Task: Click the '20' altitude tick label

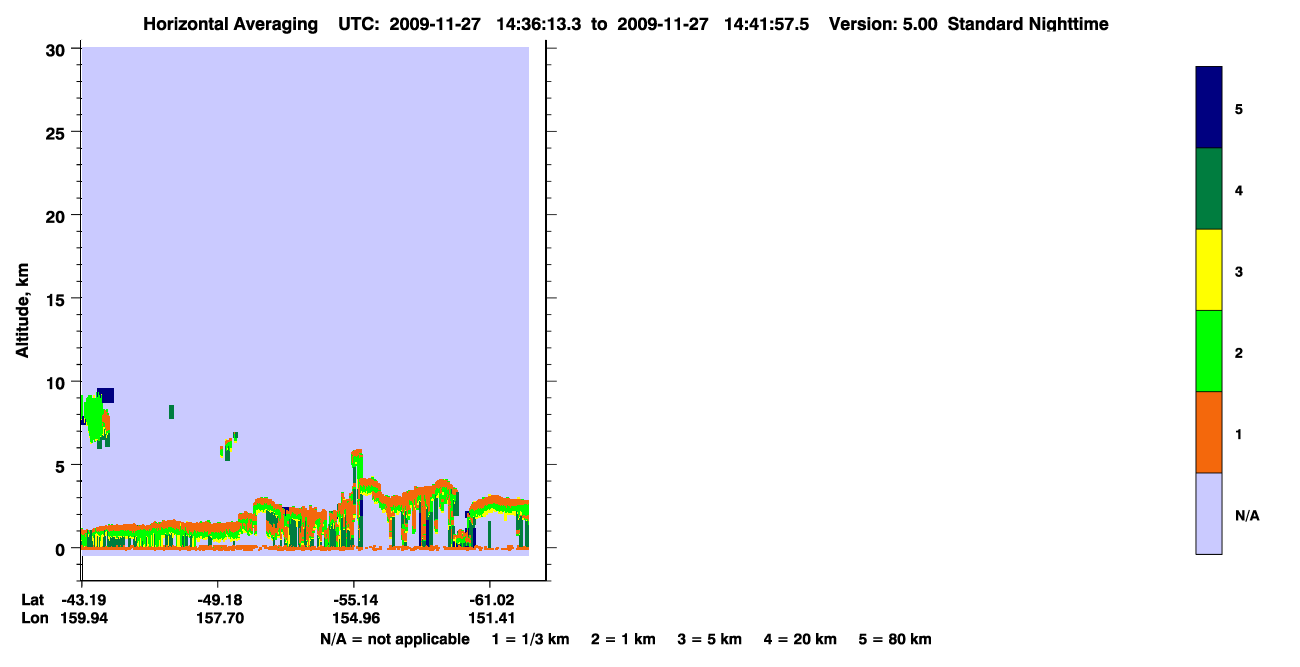Action: pos(58,215)
